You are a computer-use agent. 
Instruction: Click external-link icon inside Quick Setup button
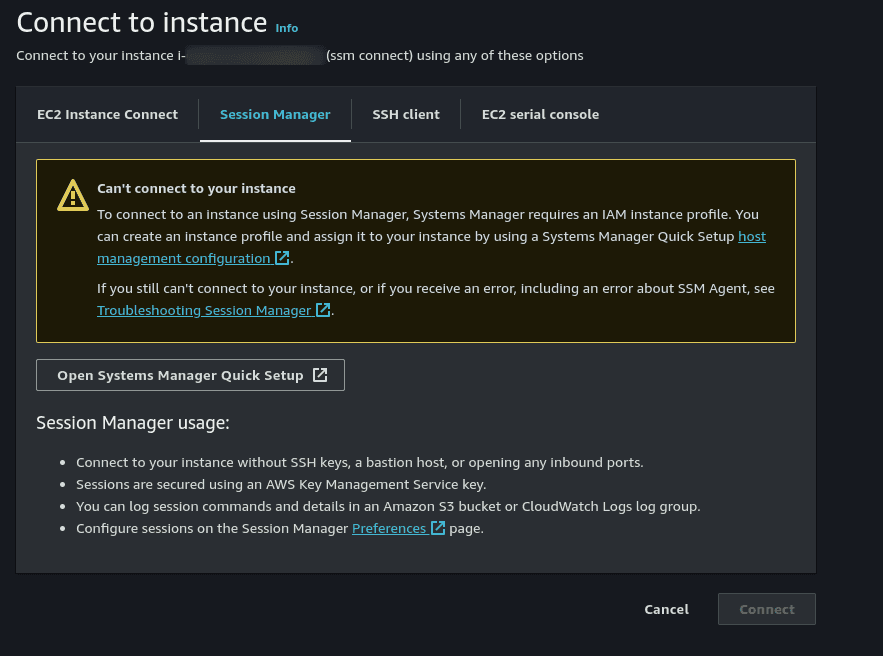[x=320, y=375]
